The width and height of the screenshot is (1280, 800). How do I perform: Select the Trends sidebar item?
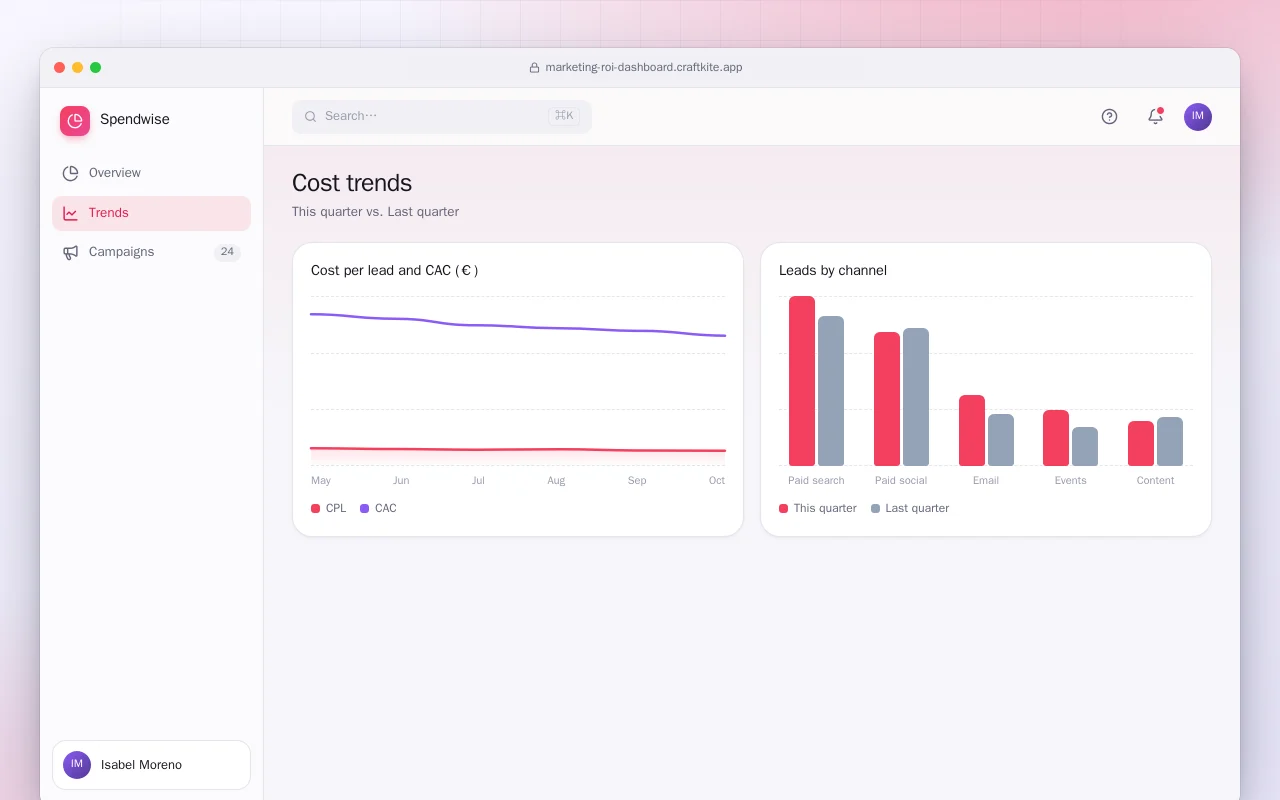point(151,213)
